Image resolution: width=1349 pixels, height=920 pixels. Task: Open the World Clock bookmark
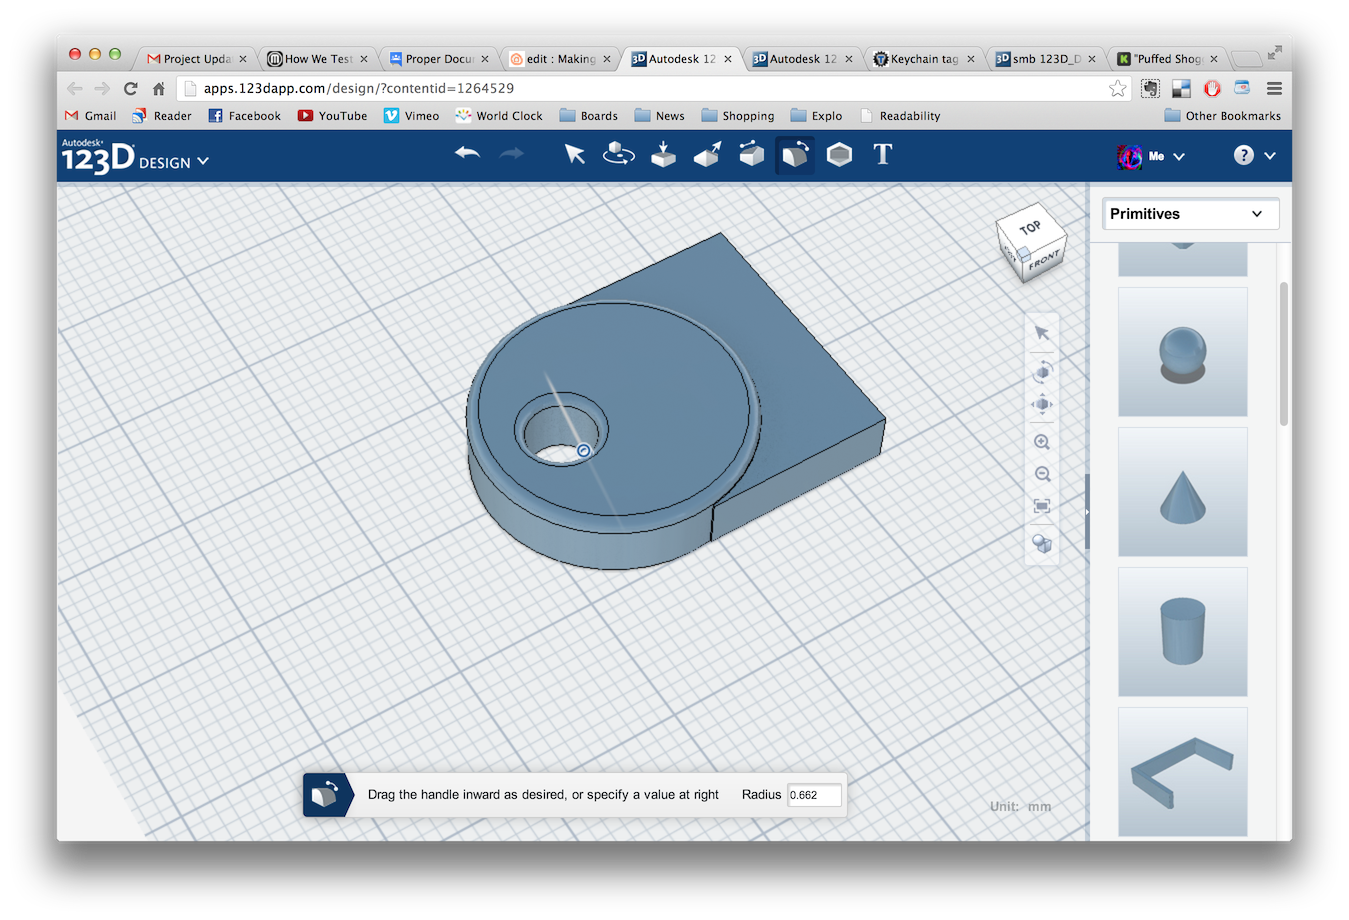(499, 116)
